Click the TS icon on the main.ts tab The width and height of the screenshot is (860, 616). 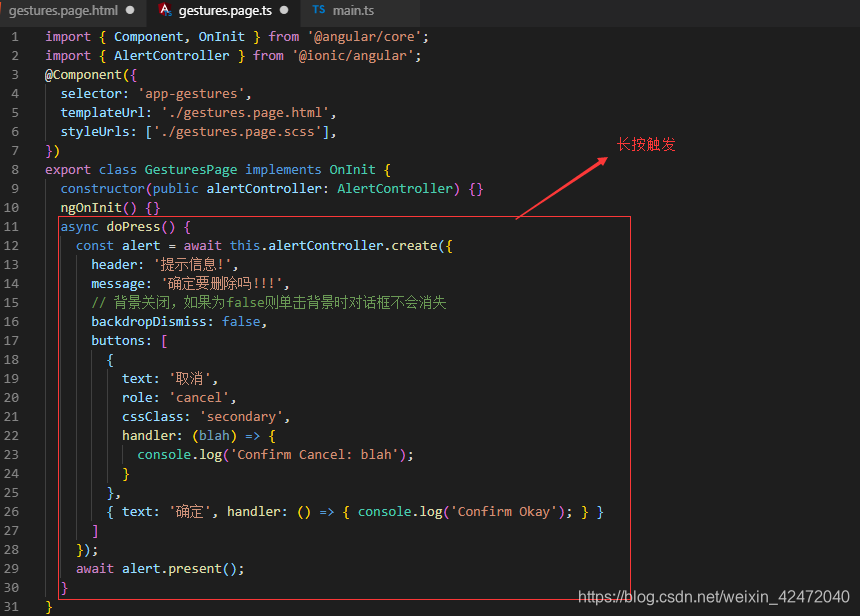point(321,13)
